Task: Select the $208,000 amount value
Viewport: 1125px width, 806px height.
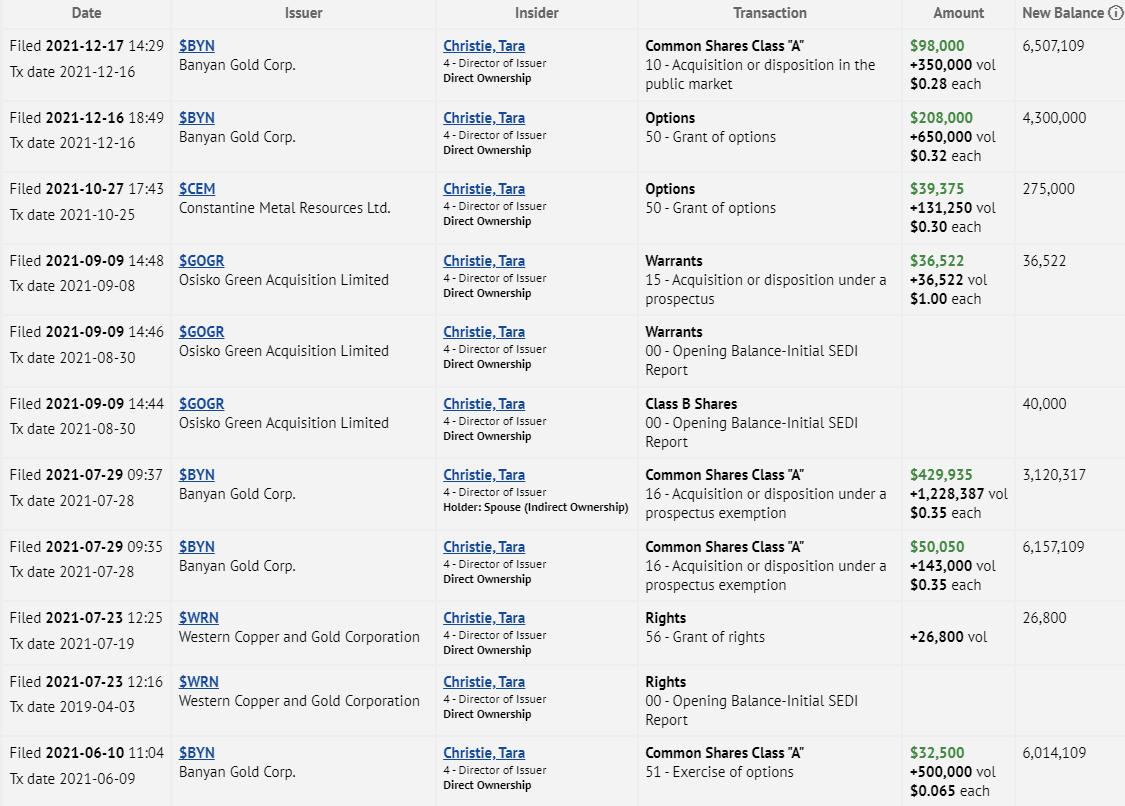Action: [x=941, y=118]
